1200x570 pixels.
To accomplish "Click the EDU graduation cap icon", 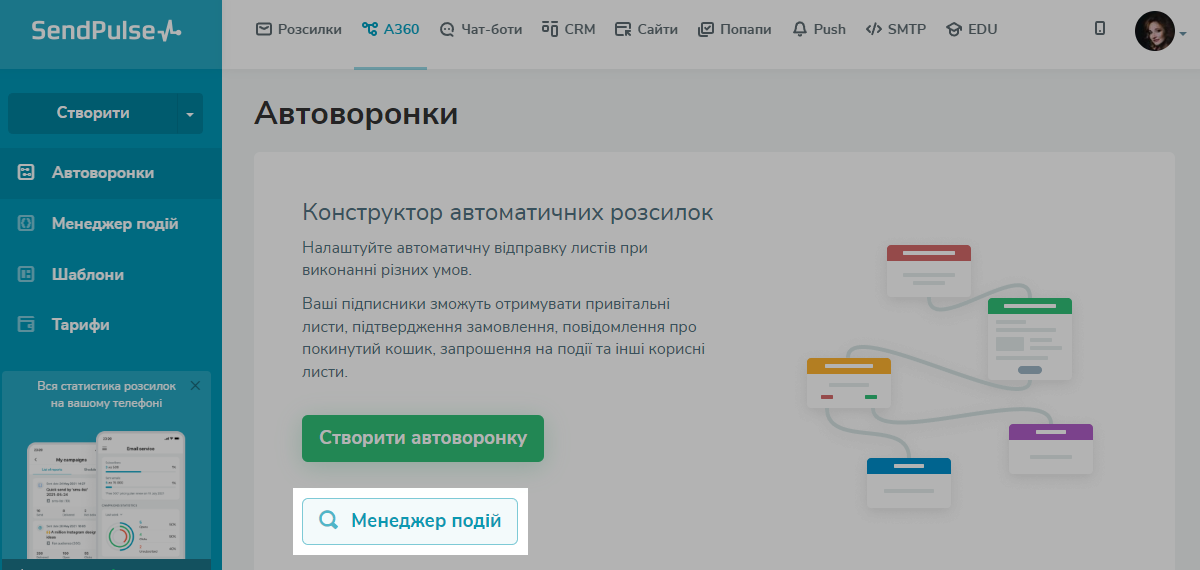I will pos(953,29).
